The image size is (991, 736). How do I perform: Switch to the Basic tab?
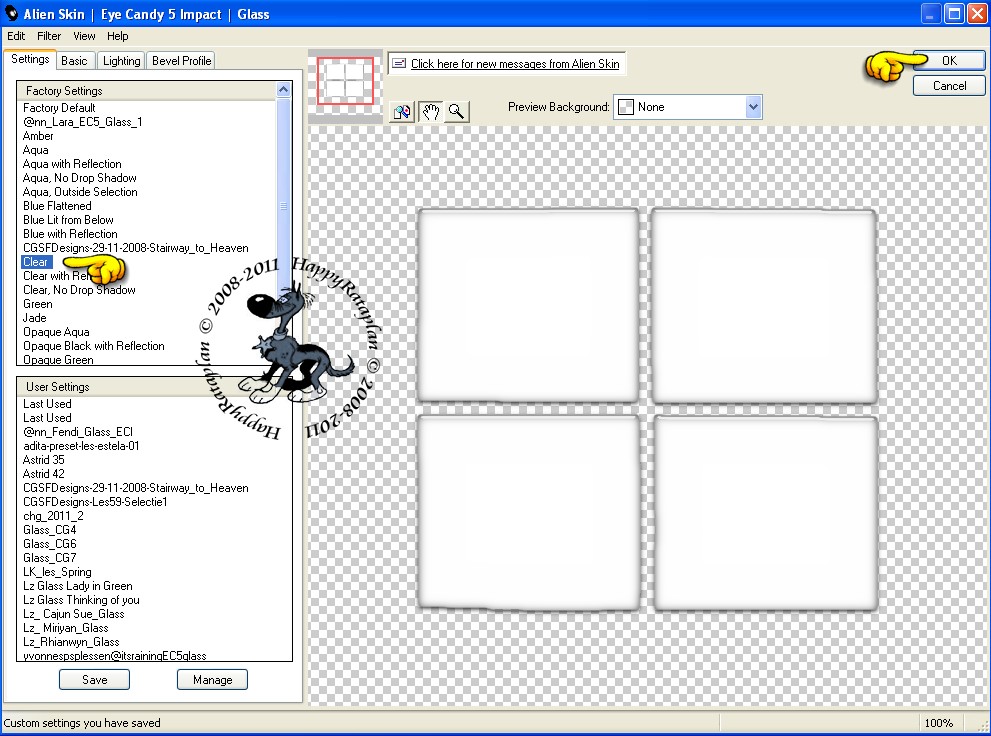click(x=74, y=61)
